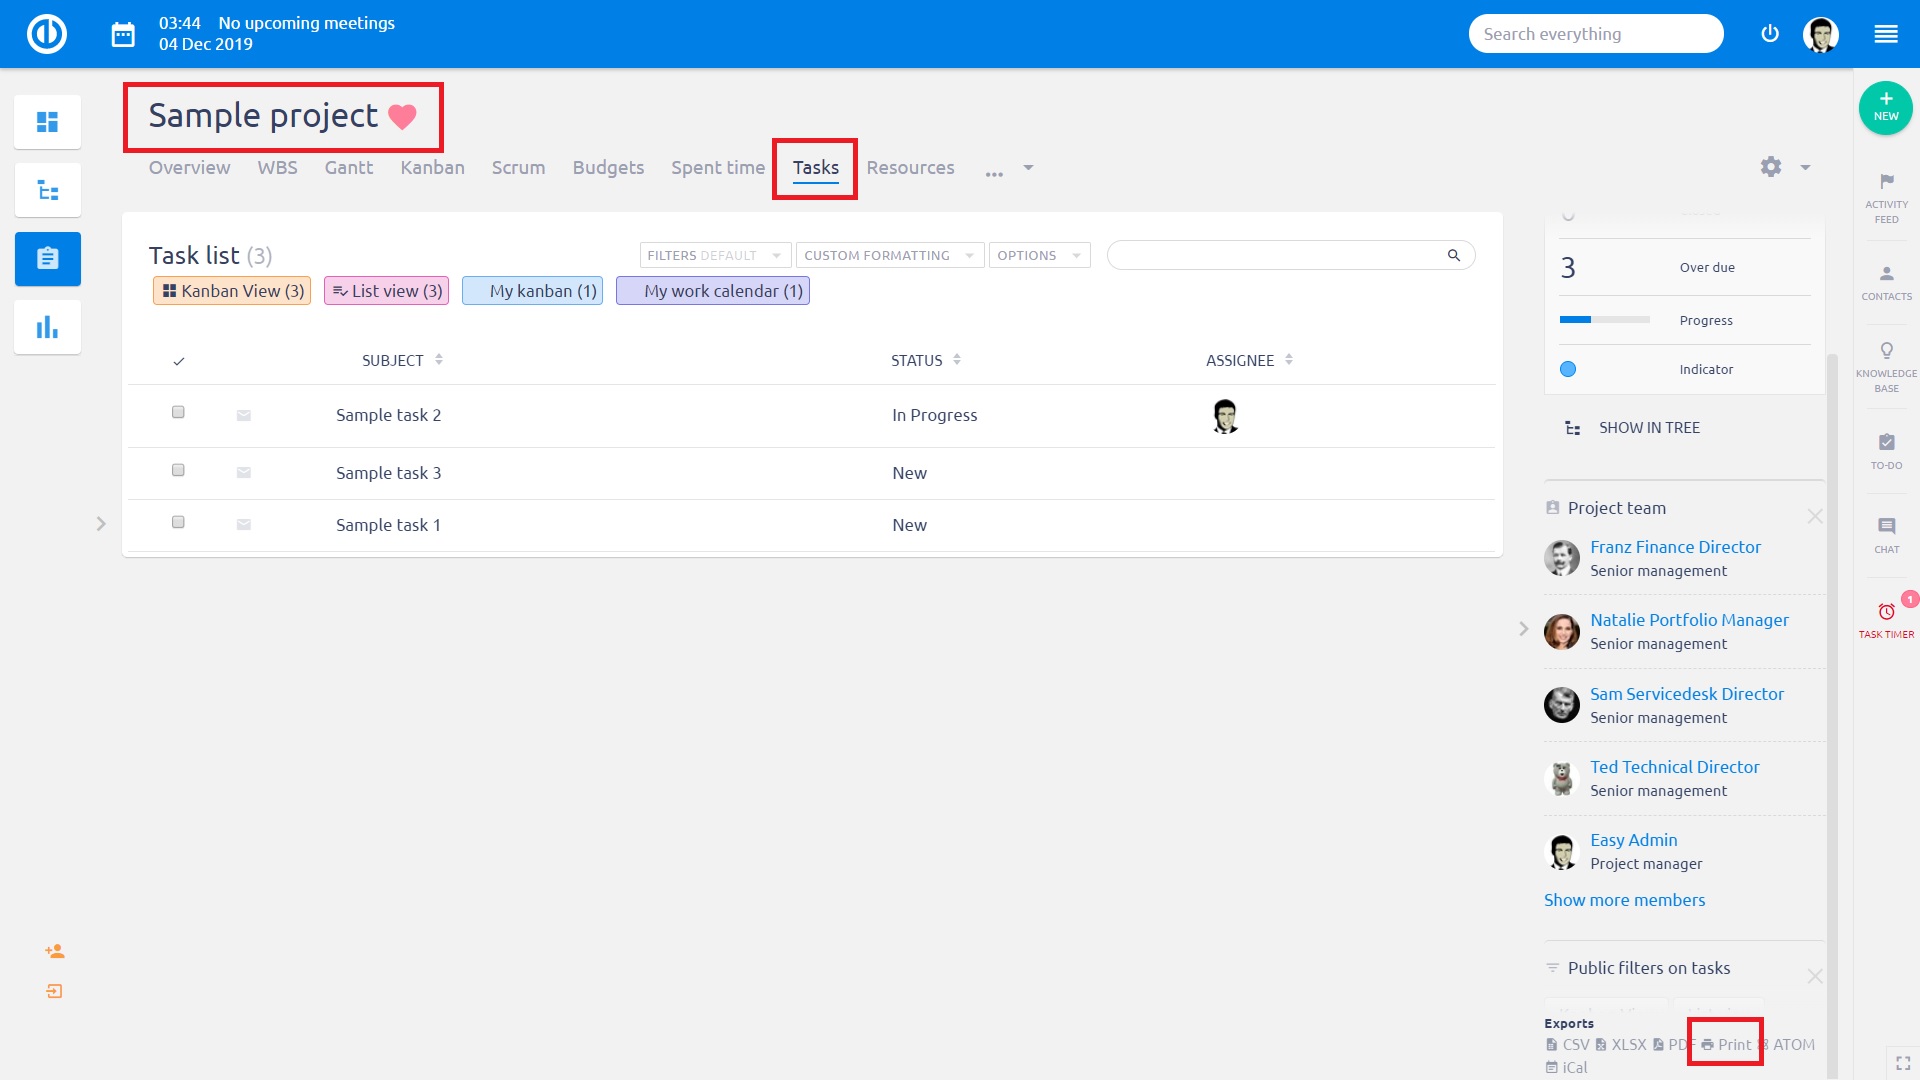The height and width of the screenshot is (1080, 1920).
Task: Click Show more members link
Action: coord(1624,900)
